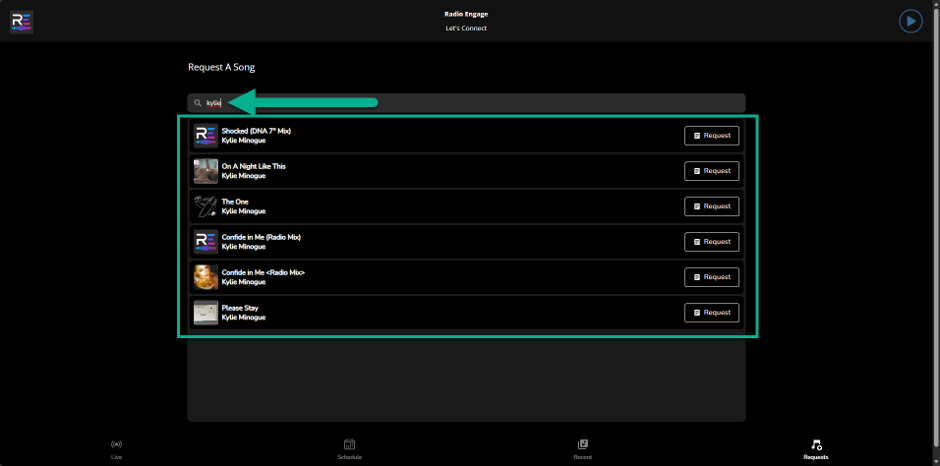Start playback with the play button
Image resolution: width=940 pixels, height=466 pixels.
pyautogui.click(x=911, y=21)
